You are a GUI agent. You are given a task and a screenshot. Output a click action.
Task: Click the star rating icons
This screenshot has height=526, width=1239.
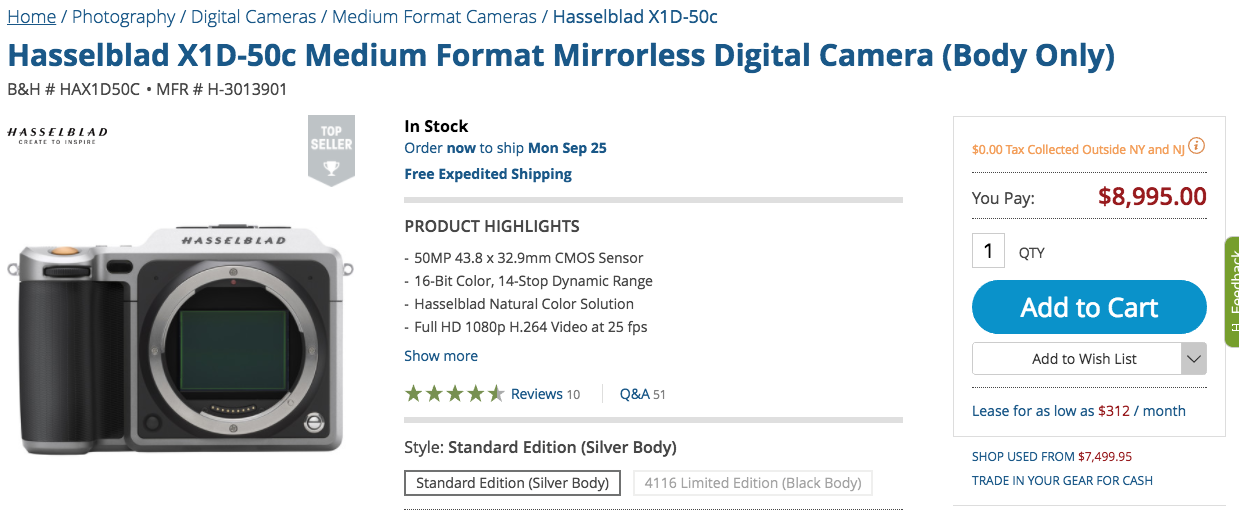tap(455, 394)
